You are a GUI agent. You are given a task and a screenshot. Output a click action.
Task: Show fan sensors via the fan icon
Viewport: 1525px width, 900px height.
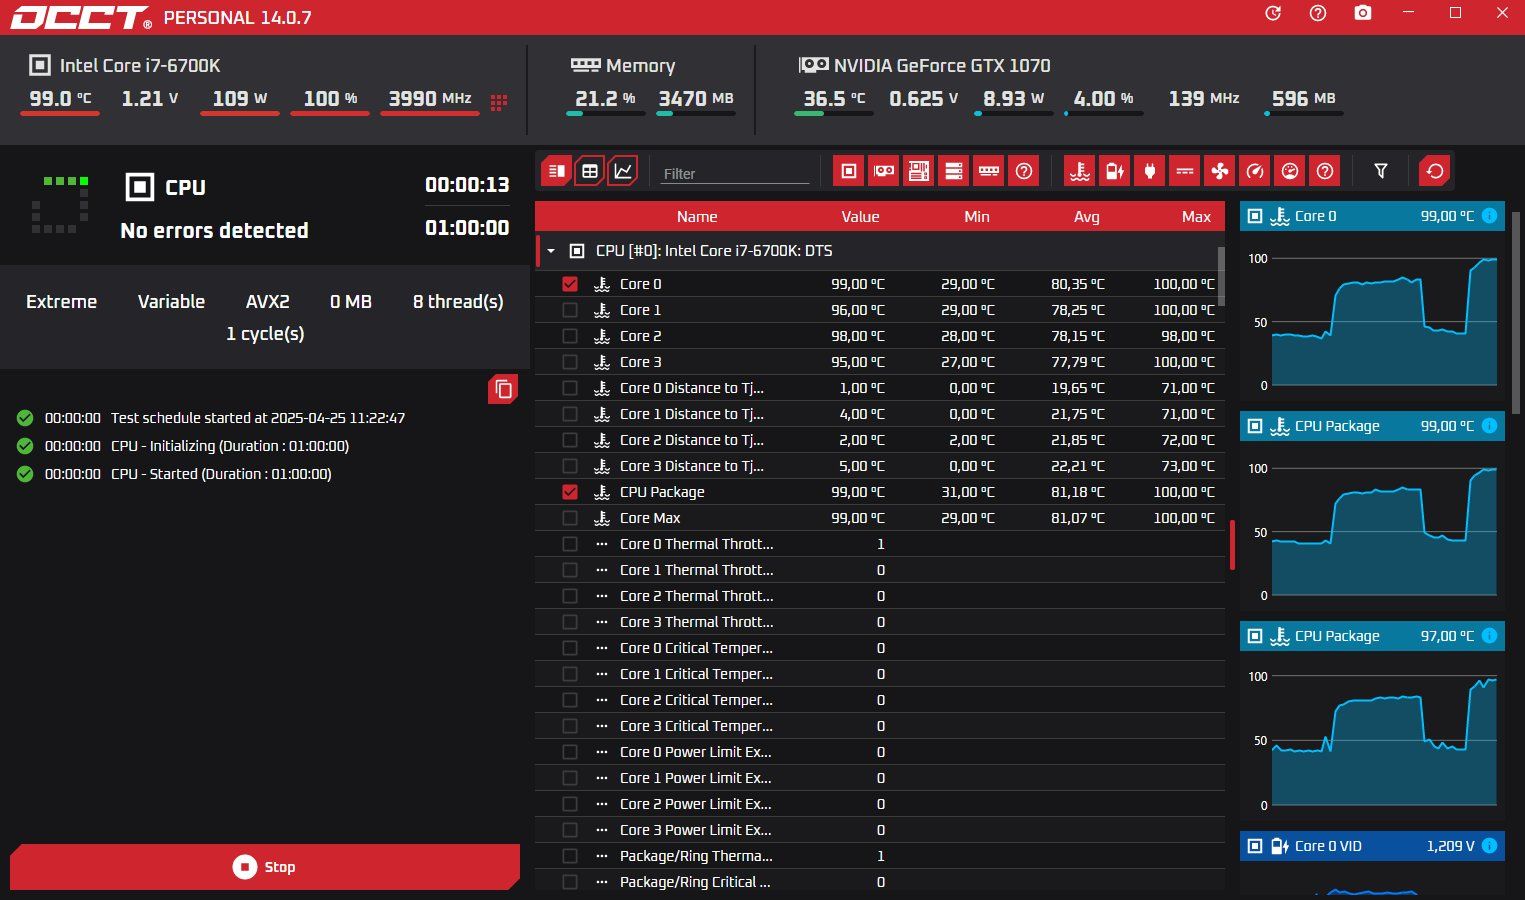(x=1220, y=171)
